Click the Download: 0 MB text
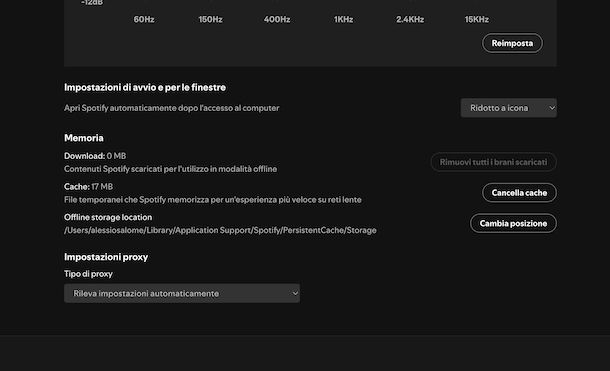The height and width of the screenshot is (371, 610). tap(95, 156)
